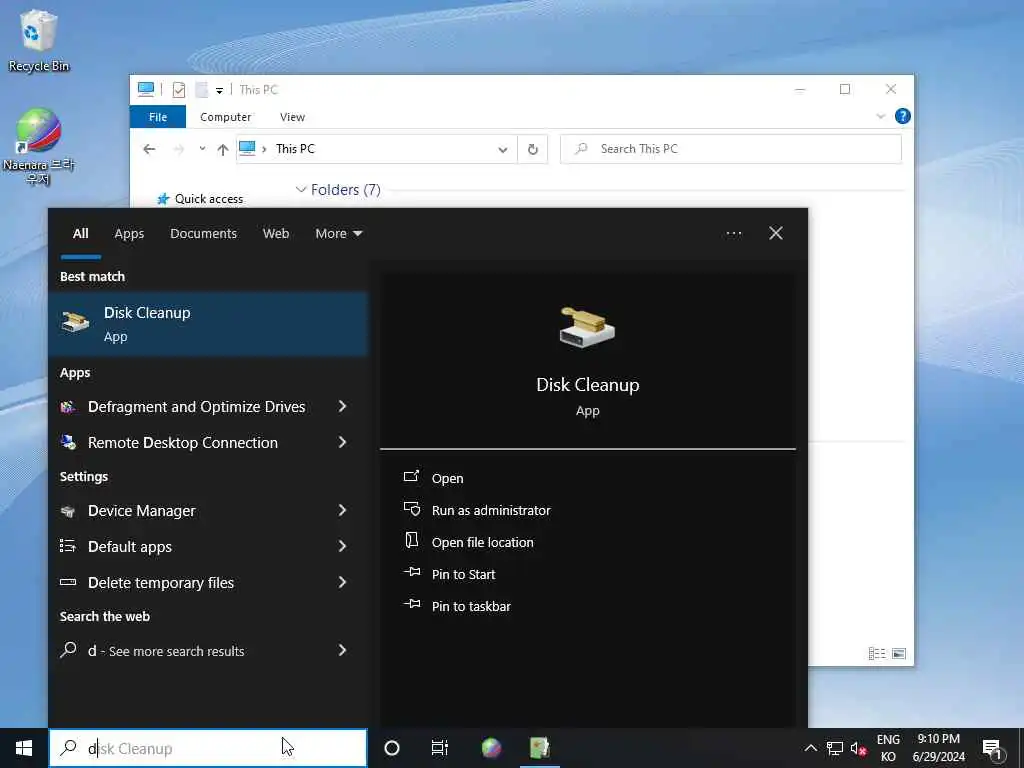Click the File Explorer help question icon

[903, 116]
